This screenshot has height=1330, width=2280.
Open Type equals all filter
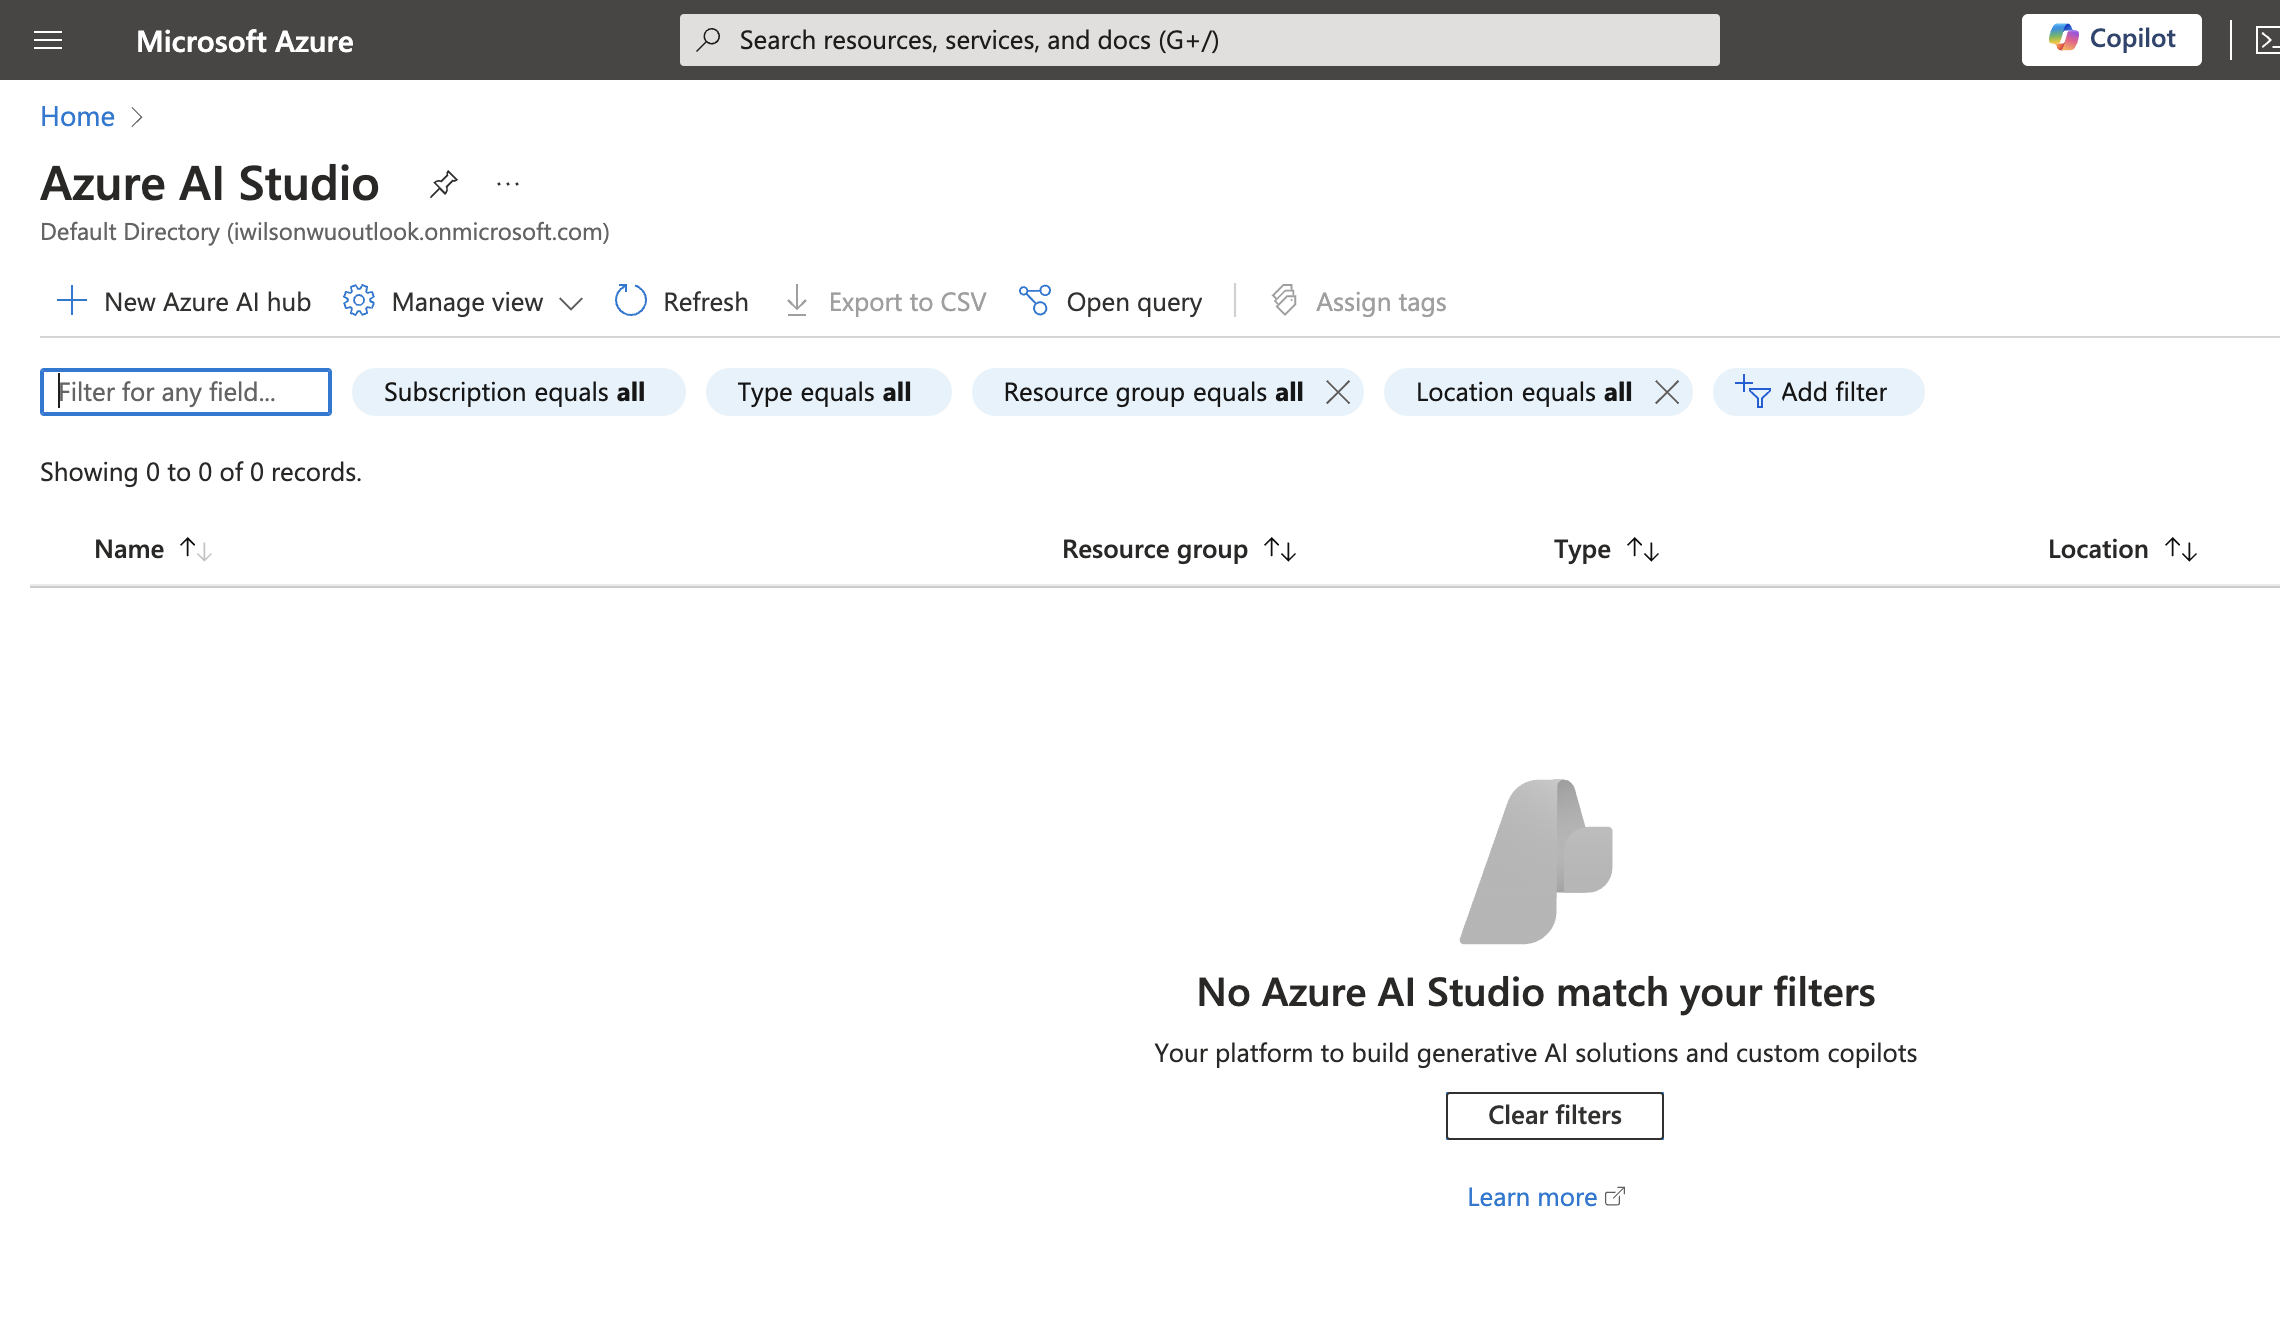tap(828, 392)
